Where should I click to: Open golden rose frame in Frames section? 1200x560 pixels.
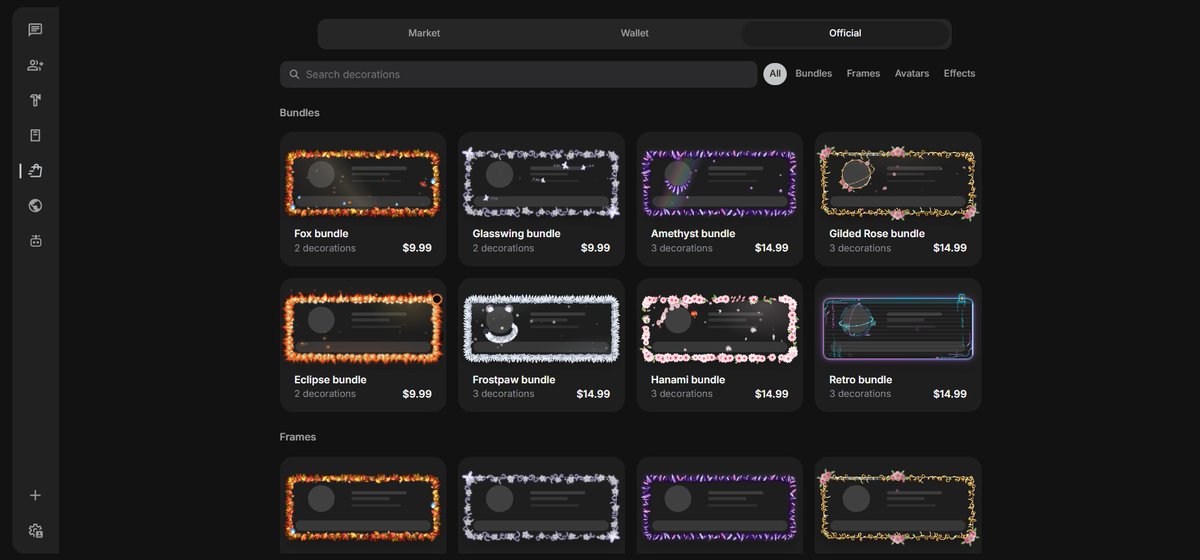click(x=898, y=507)
